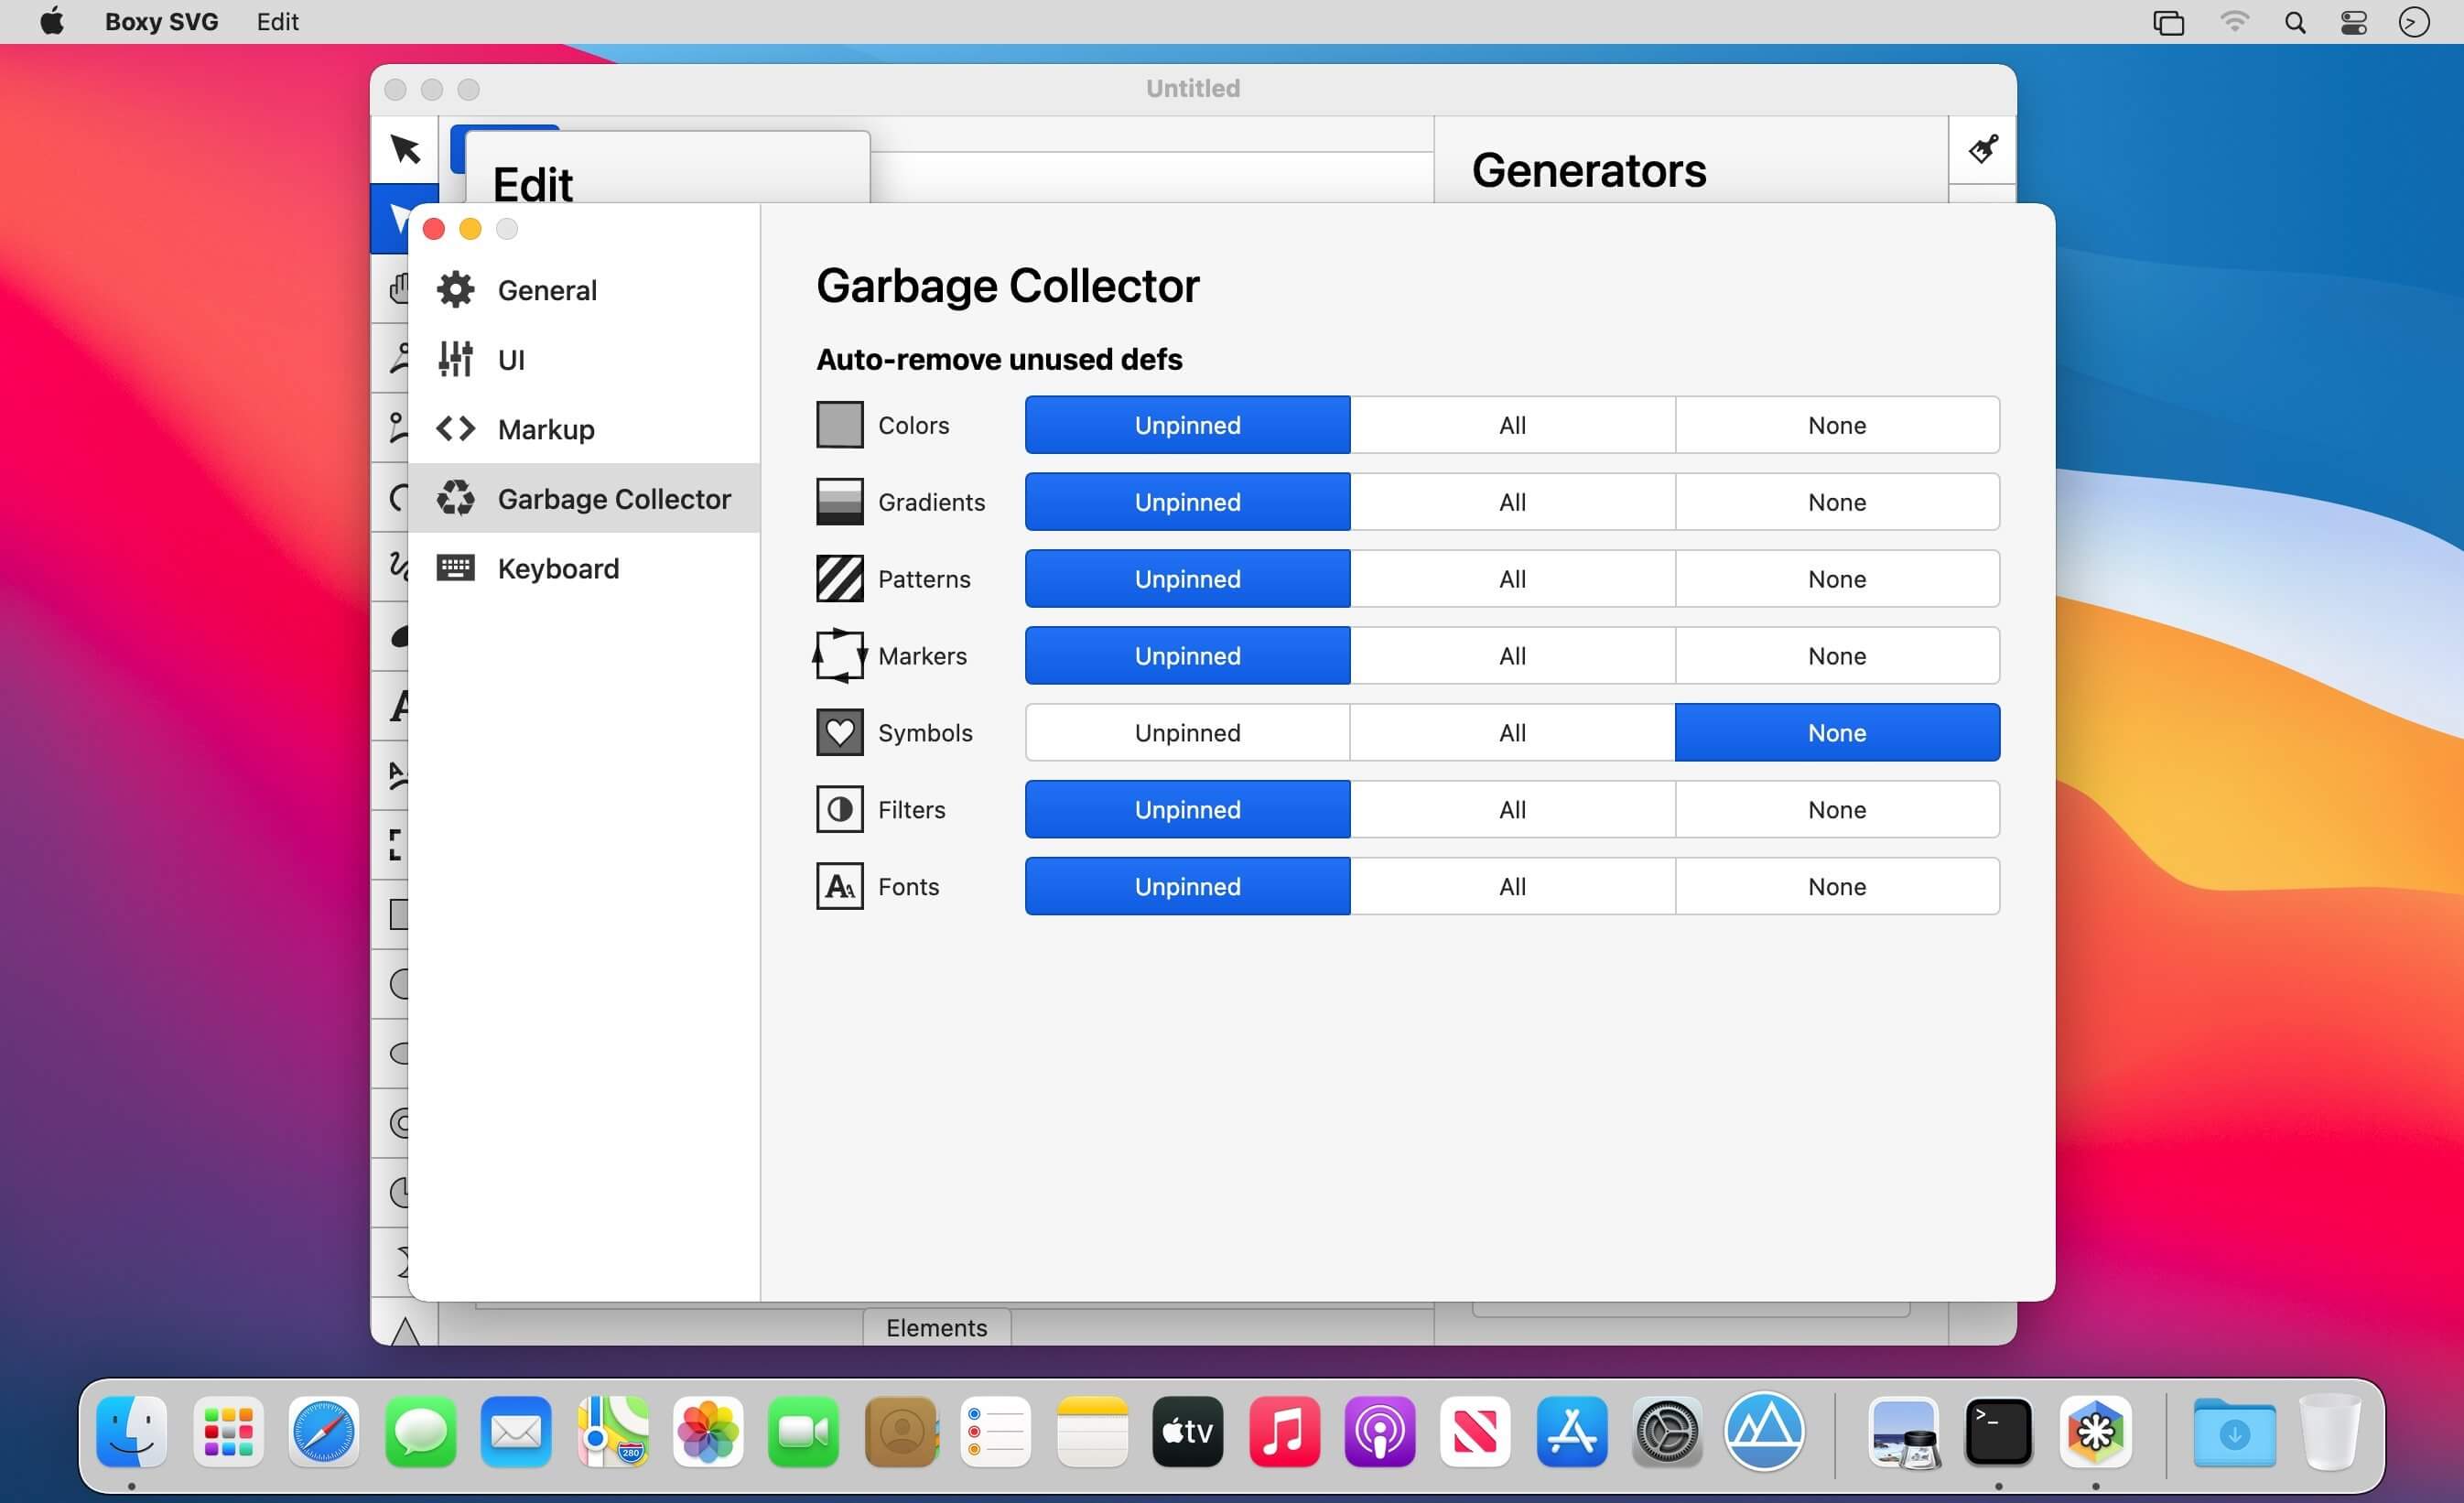The height and width of the screenshot is (1503, 2464).
Task: Open System Preferences from dock
Action: click(x=1663, y=1429)
